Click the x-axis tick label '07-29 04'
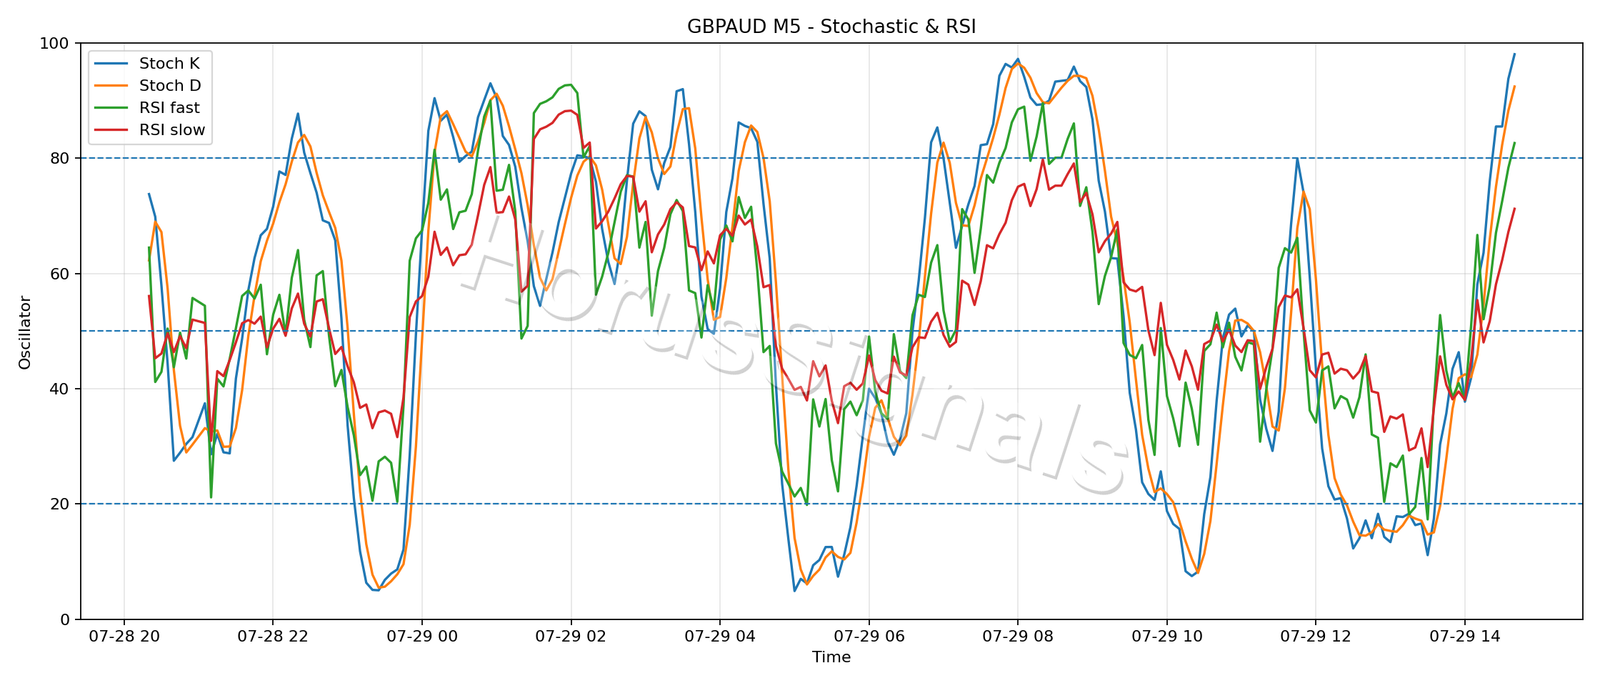 tap(719, 636)
